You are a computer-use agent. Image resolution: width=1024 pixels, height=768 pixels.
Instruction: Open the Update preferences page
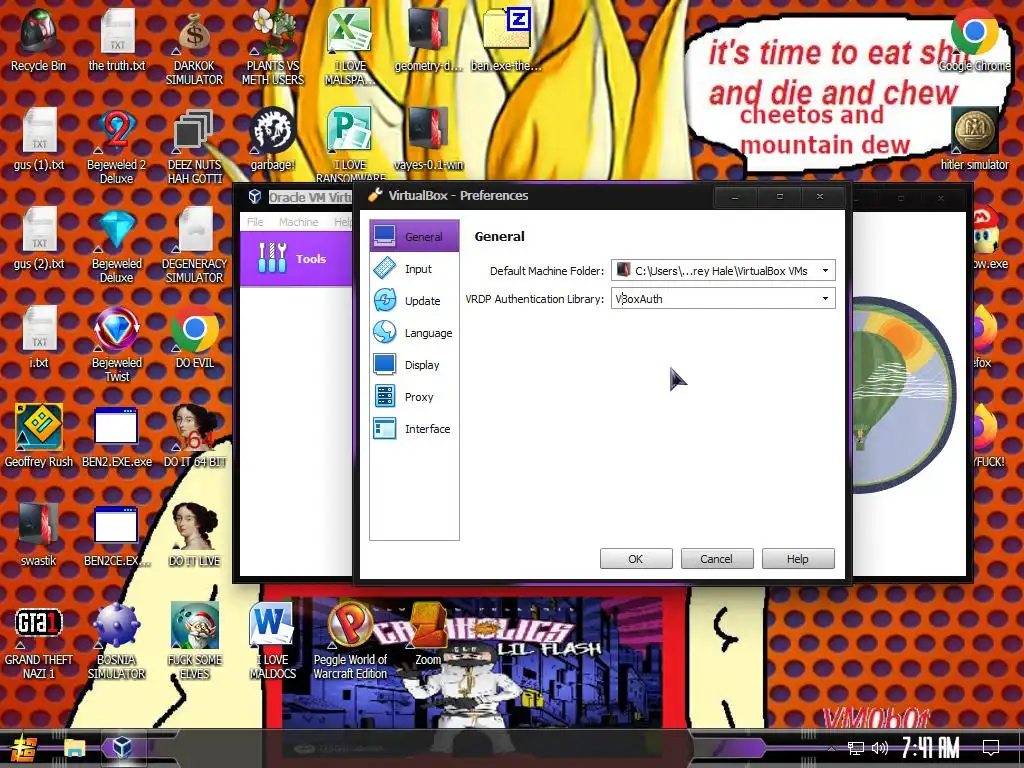click(414, 300)
